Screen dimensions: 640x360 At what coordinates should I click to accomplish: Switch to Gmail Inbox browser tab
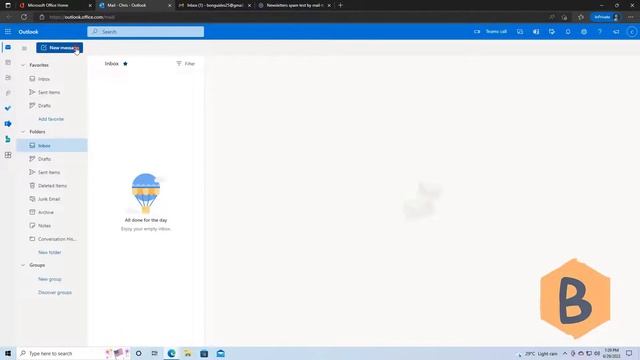[215, 5]
